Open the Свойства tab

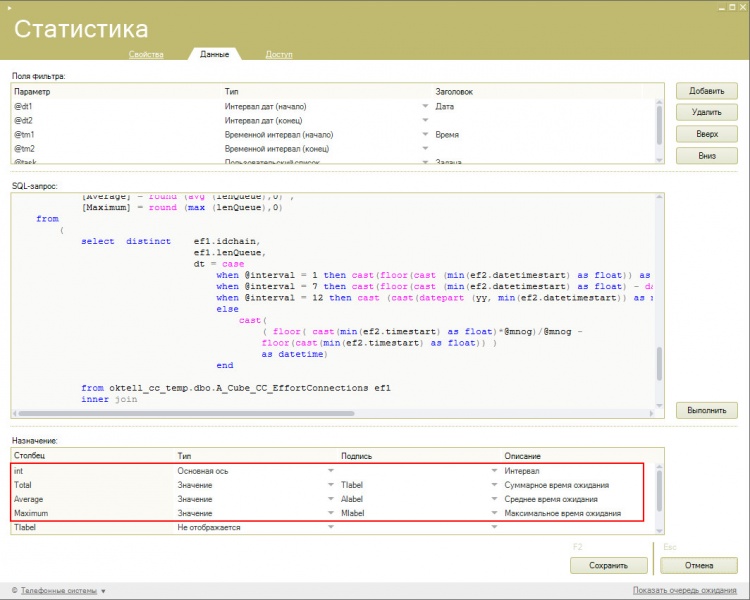[146, 55]
